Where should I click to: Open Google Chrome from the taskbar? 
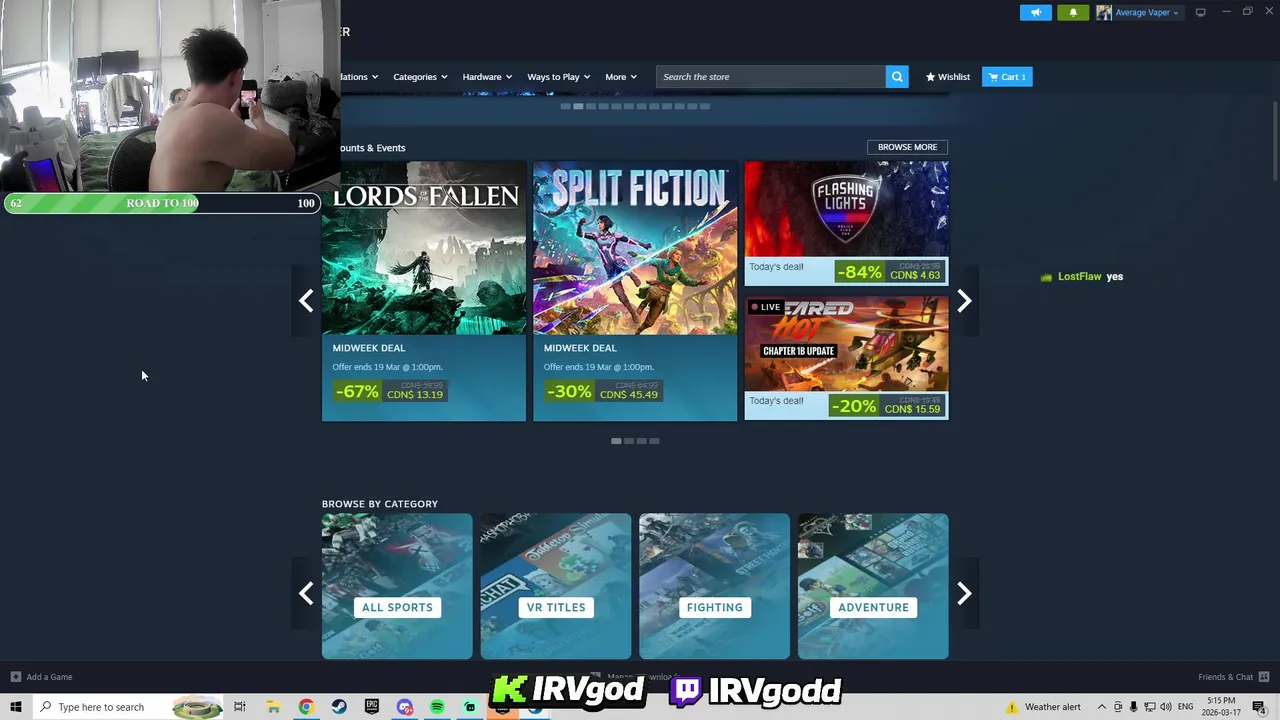pos(306,707)
